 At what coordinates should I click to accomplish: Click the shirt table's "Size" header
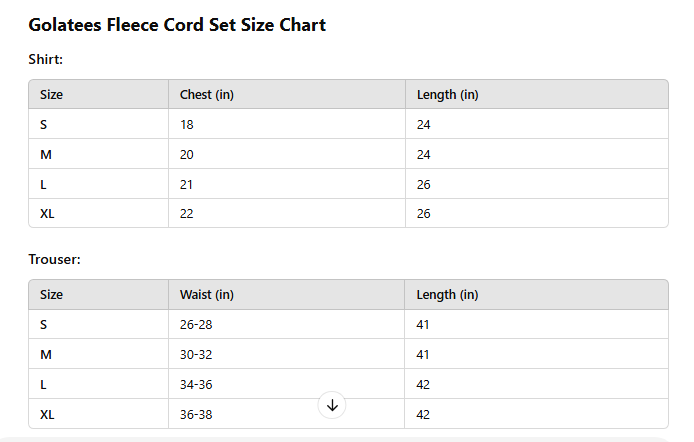(x=52, y=95)
